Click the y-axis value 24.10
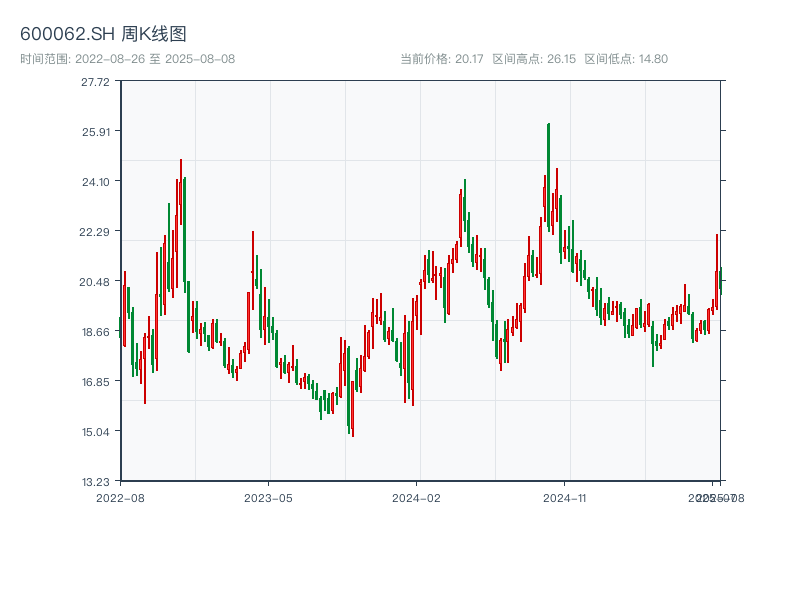Image resolution: width=800 pixels, height=600 pixels. (96, 182)
